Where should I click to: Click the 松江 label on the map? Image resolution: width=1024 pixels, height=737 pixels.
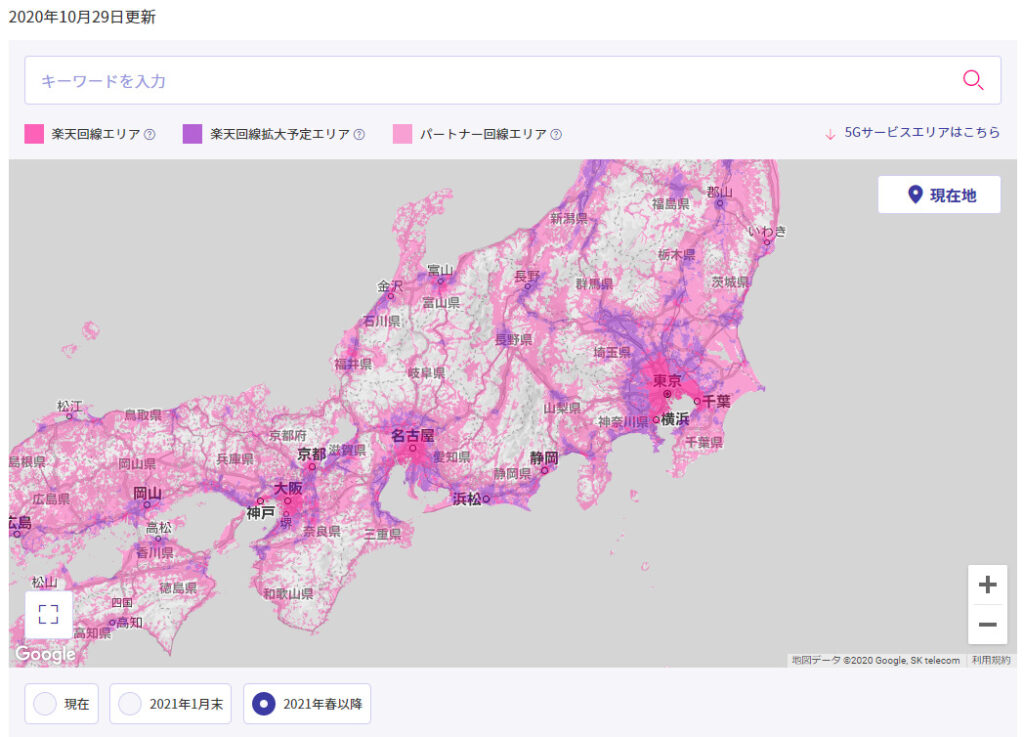click(69, 406)
